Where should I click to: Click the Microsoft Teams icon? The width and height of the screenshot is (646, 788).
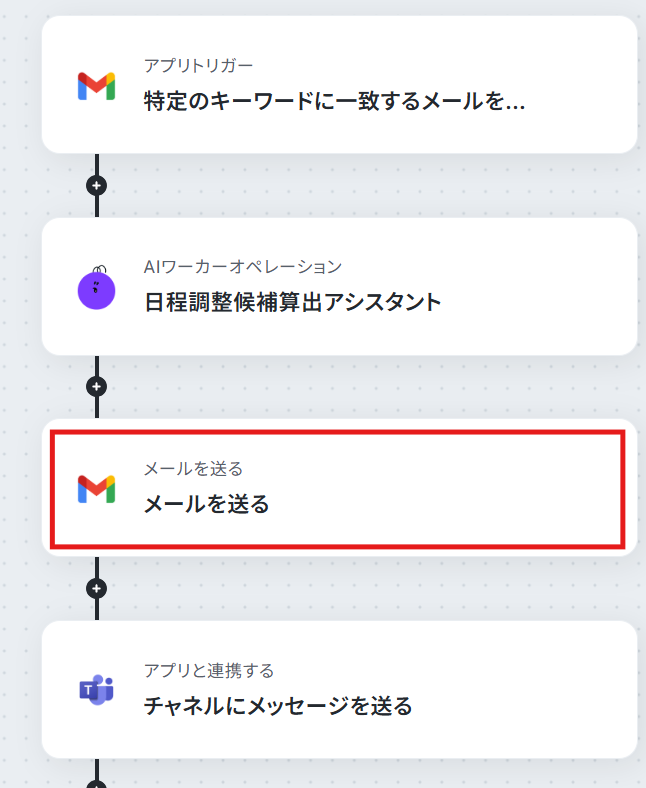point(97,690)
